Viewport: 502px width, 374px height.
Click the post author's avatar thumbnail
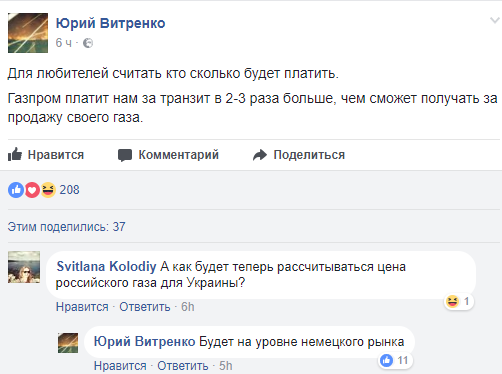tap(28, 33)
